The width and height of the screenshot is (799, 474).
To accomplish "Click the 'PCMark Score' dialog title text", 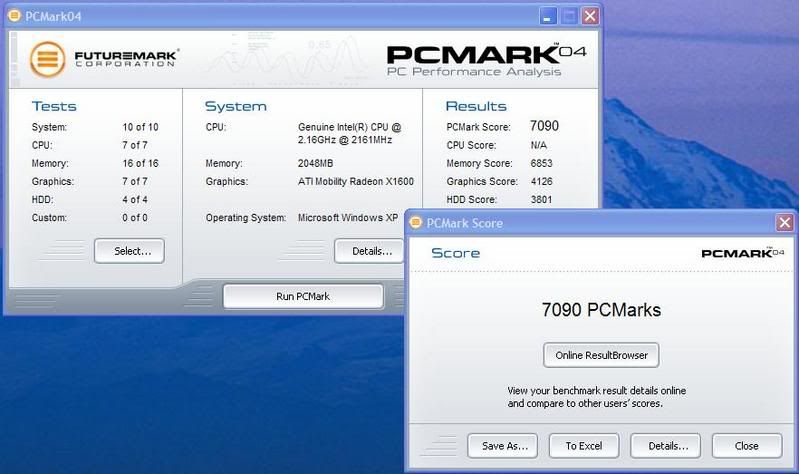I will point(465,223).
